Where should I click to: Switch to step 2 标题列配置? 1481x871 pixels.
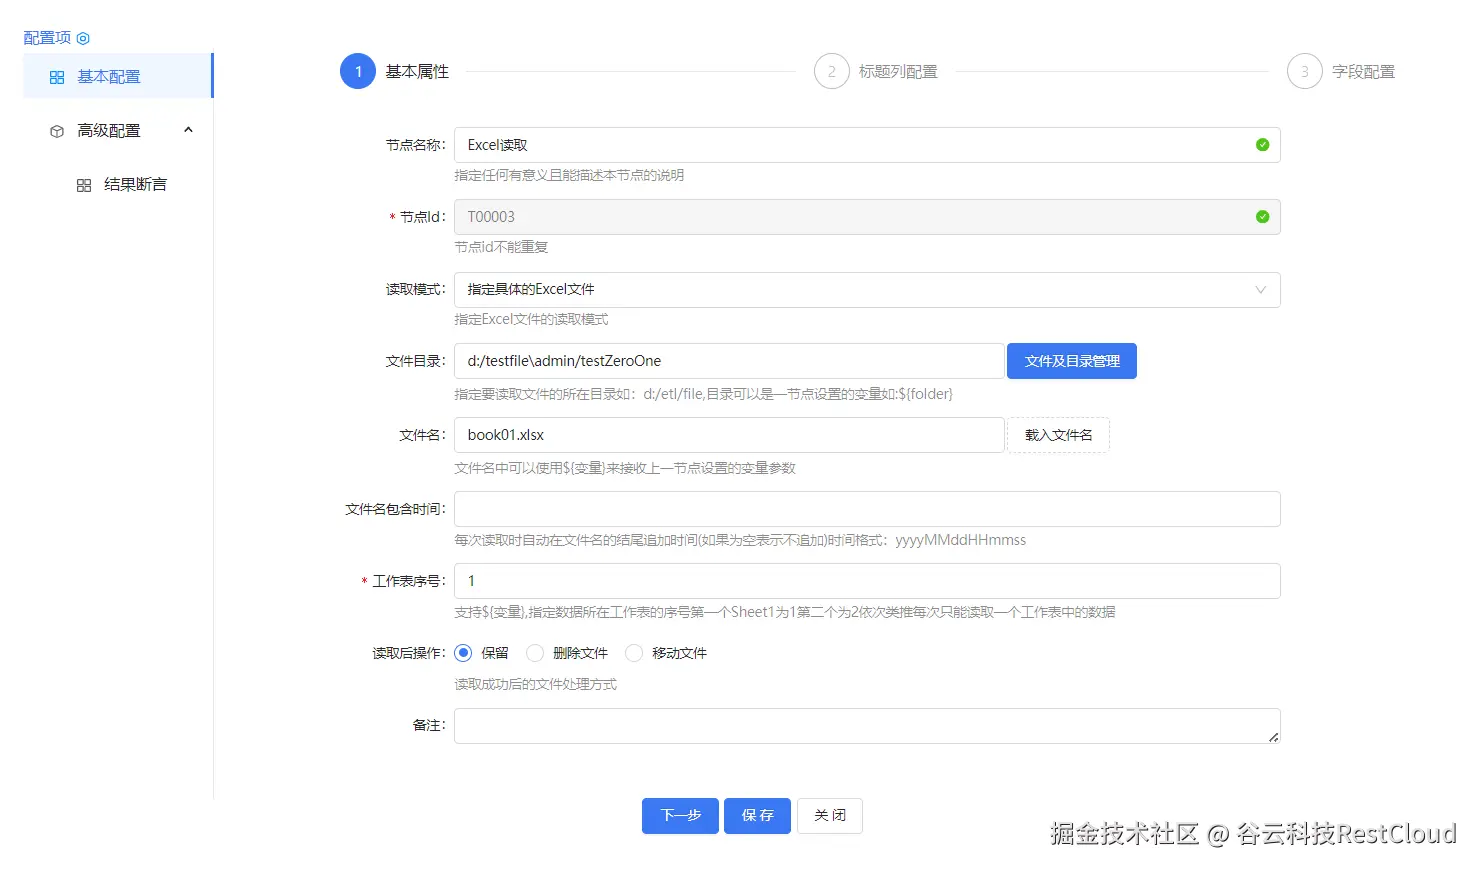[x=831, y=71]
